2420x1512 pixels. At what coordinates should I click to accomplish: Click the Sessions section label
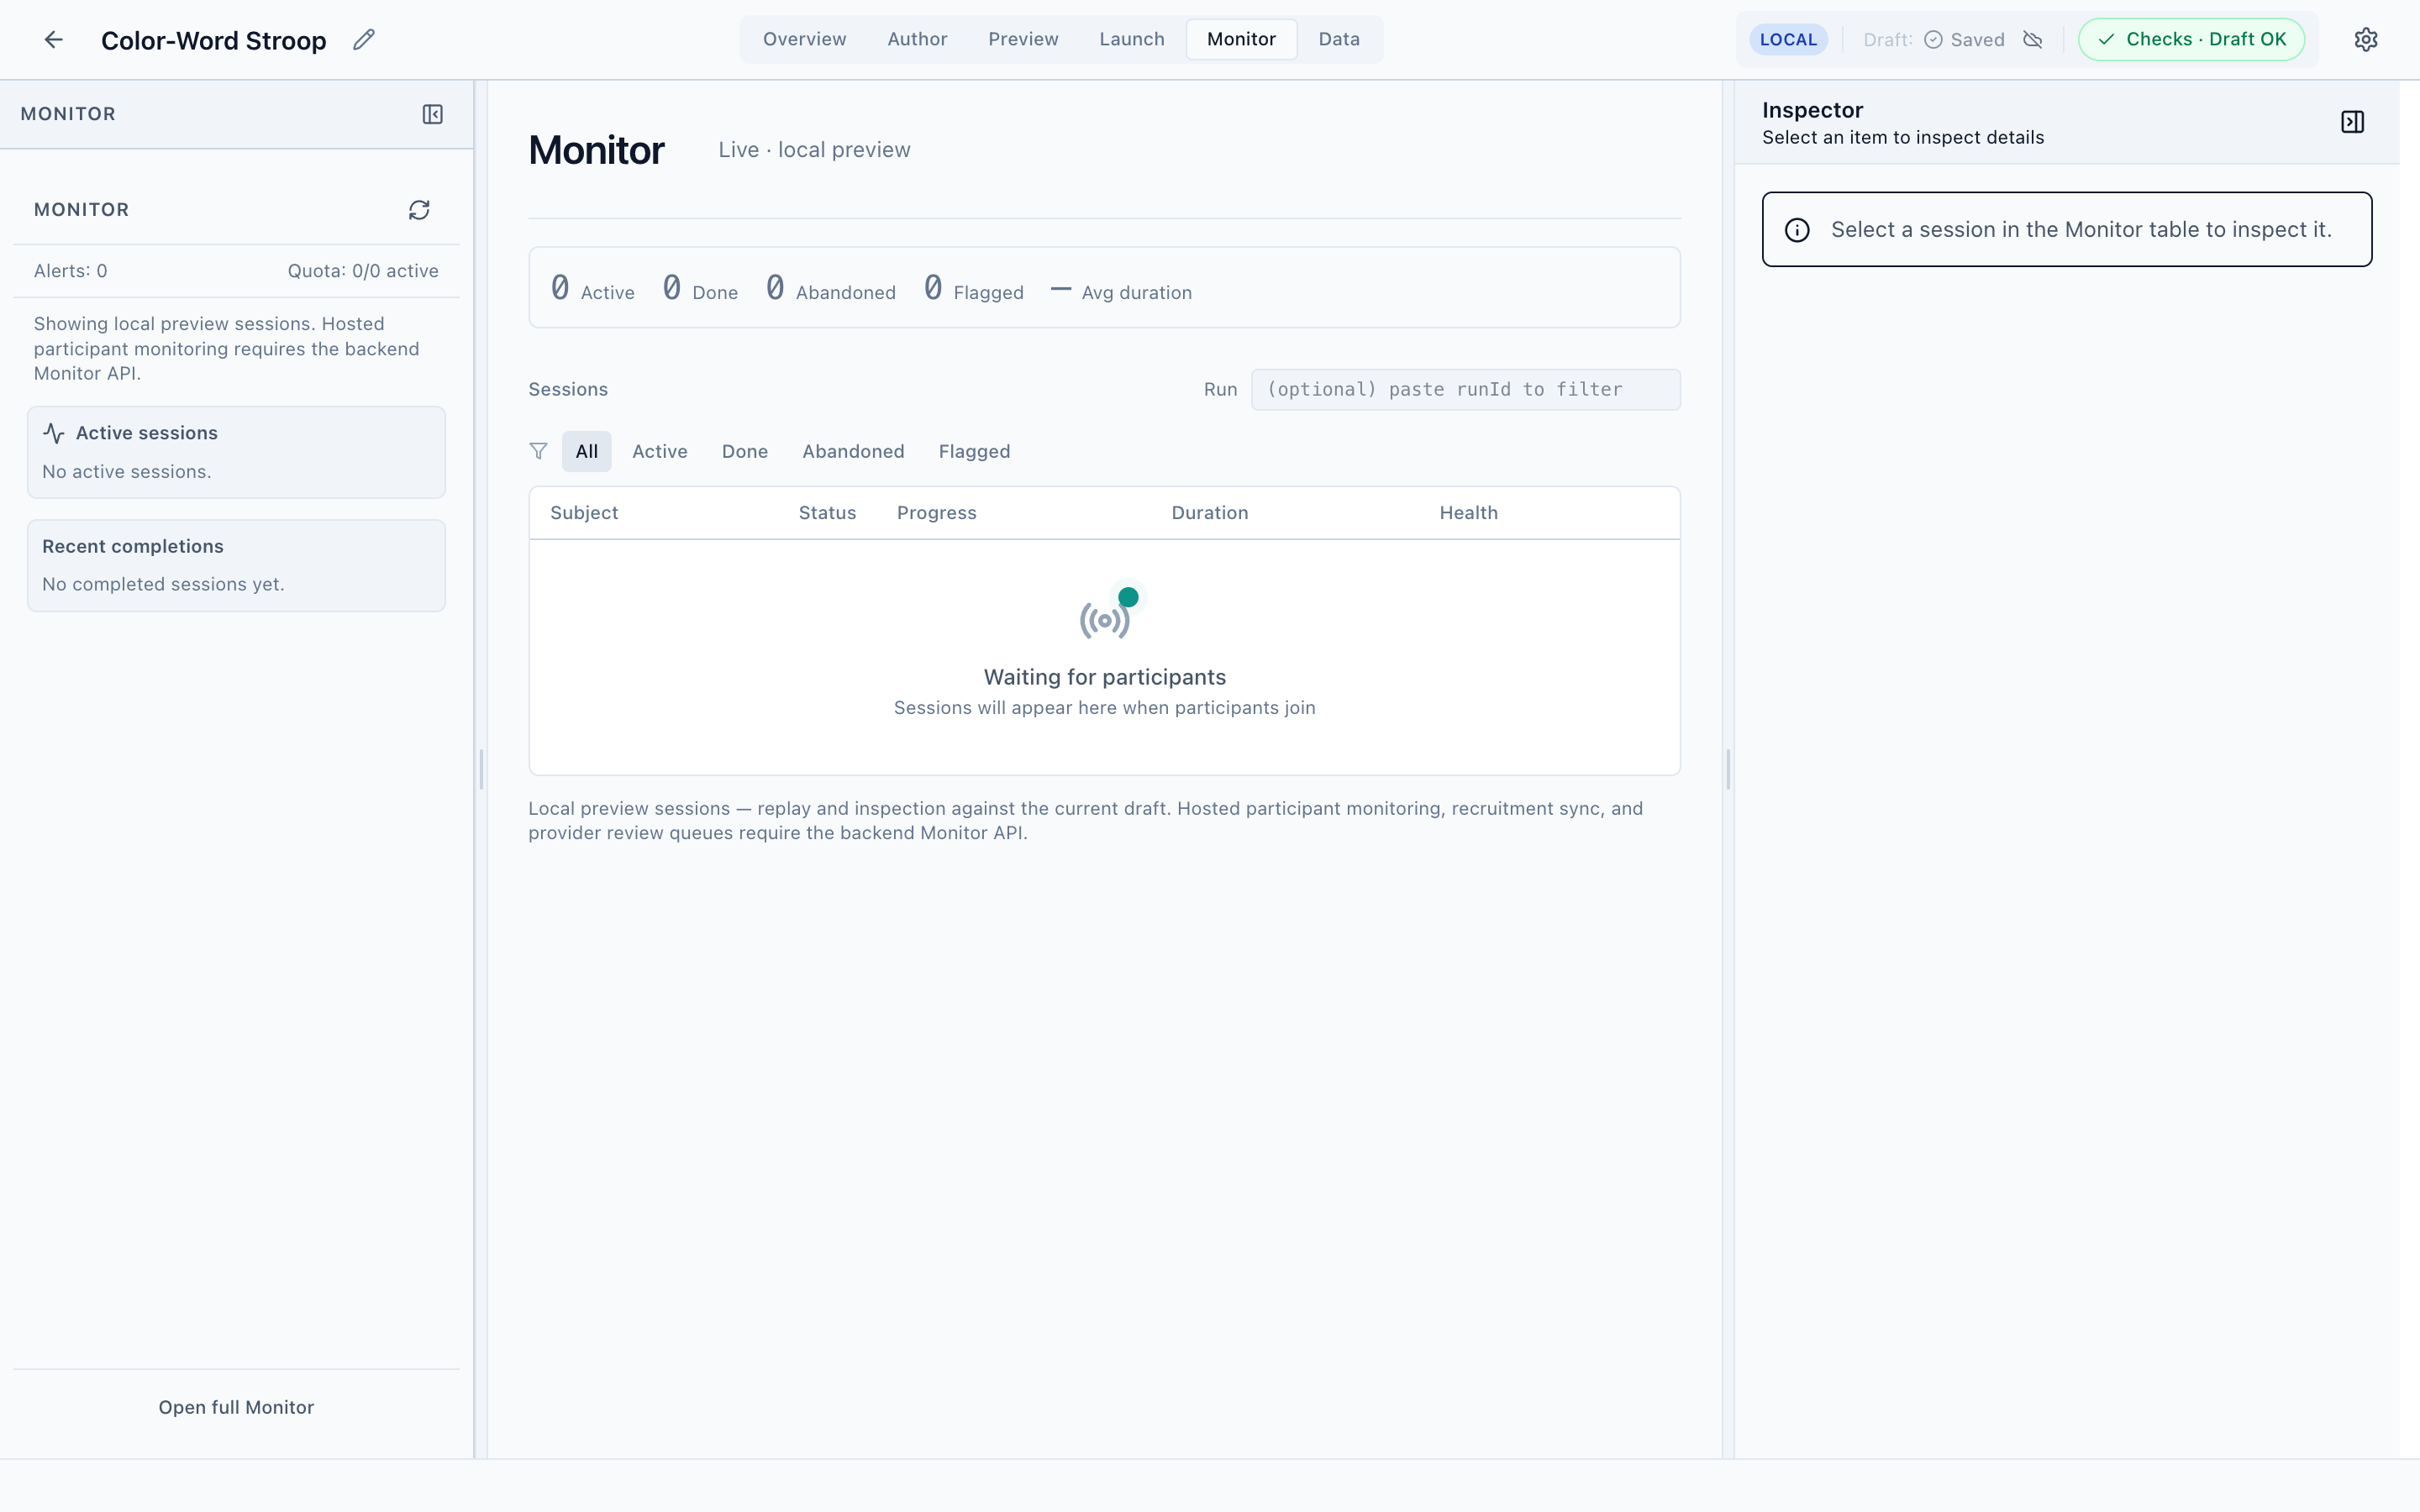(x=568, y=389)
